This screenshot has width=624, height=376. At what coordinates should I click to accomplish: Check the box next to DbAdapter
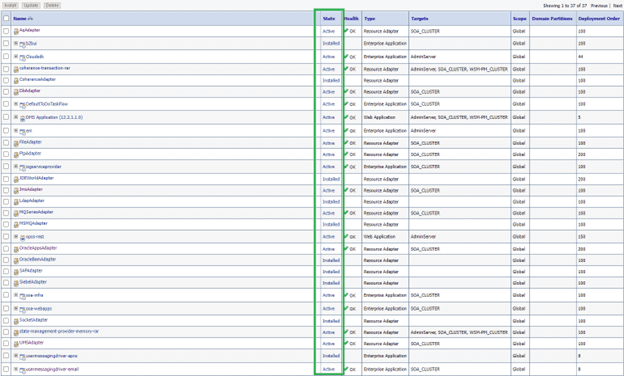pos(6,92)
